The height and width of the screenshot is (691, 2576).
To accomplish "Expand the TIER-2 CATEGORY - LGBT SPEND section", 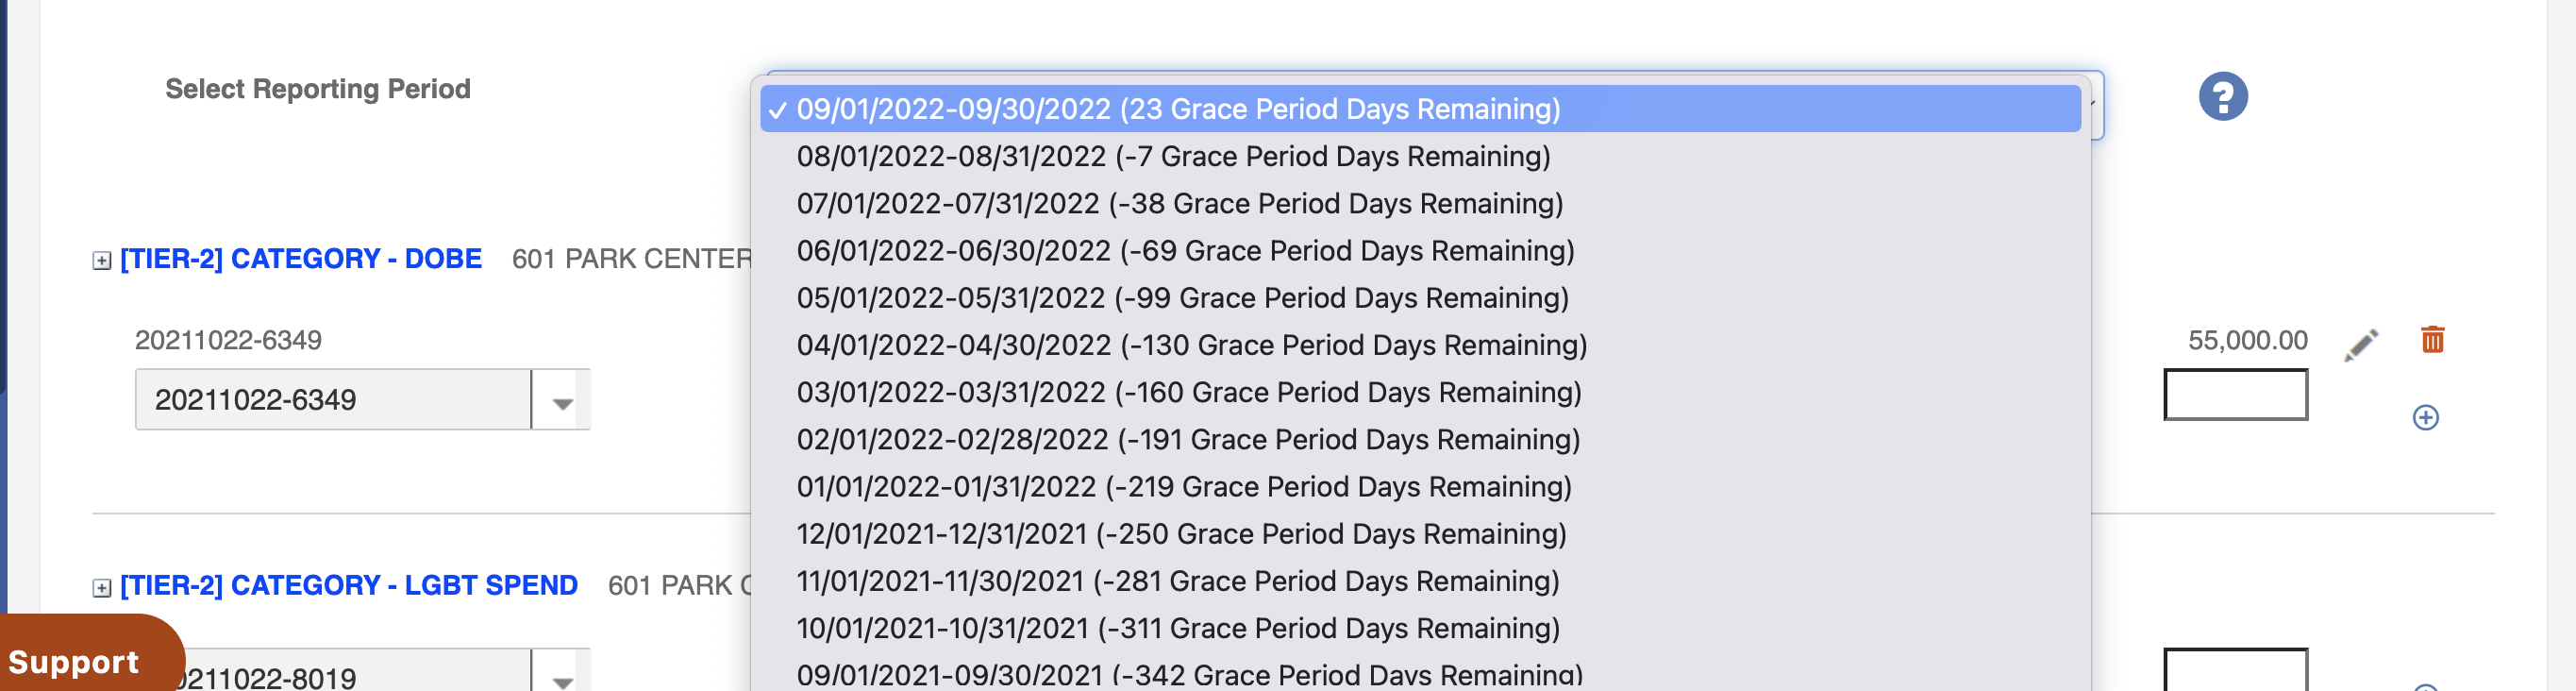I will point(101,588).
